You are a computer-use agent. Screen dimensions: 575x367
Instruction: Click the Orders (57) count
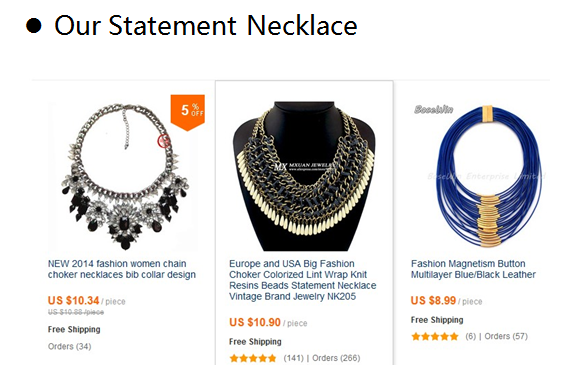(x=506, y=336)
